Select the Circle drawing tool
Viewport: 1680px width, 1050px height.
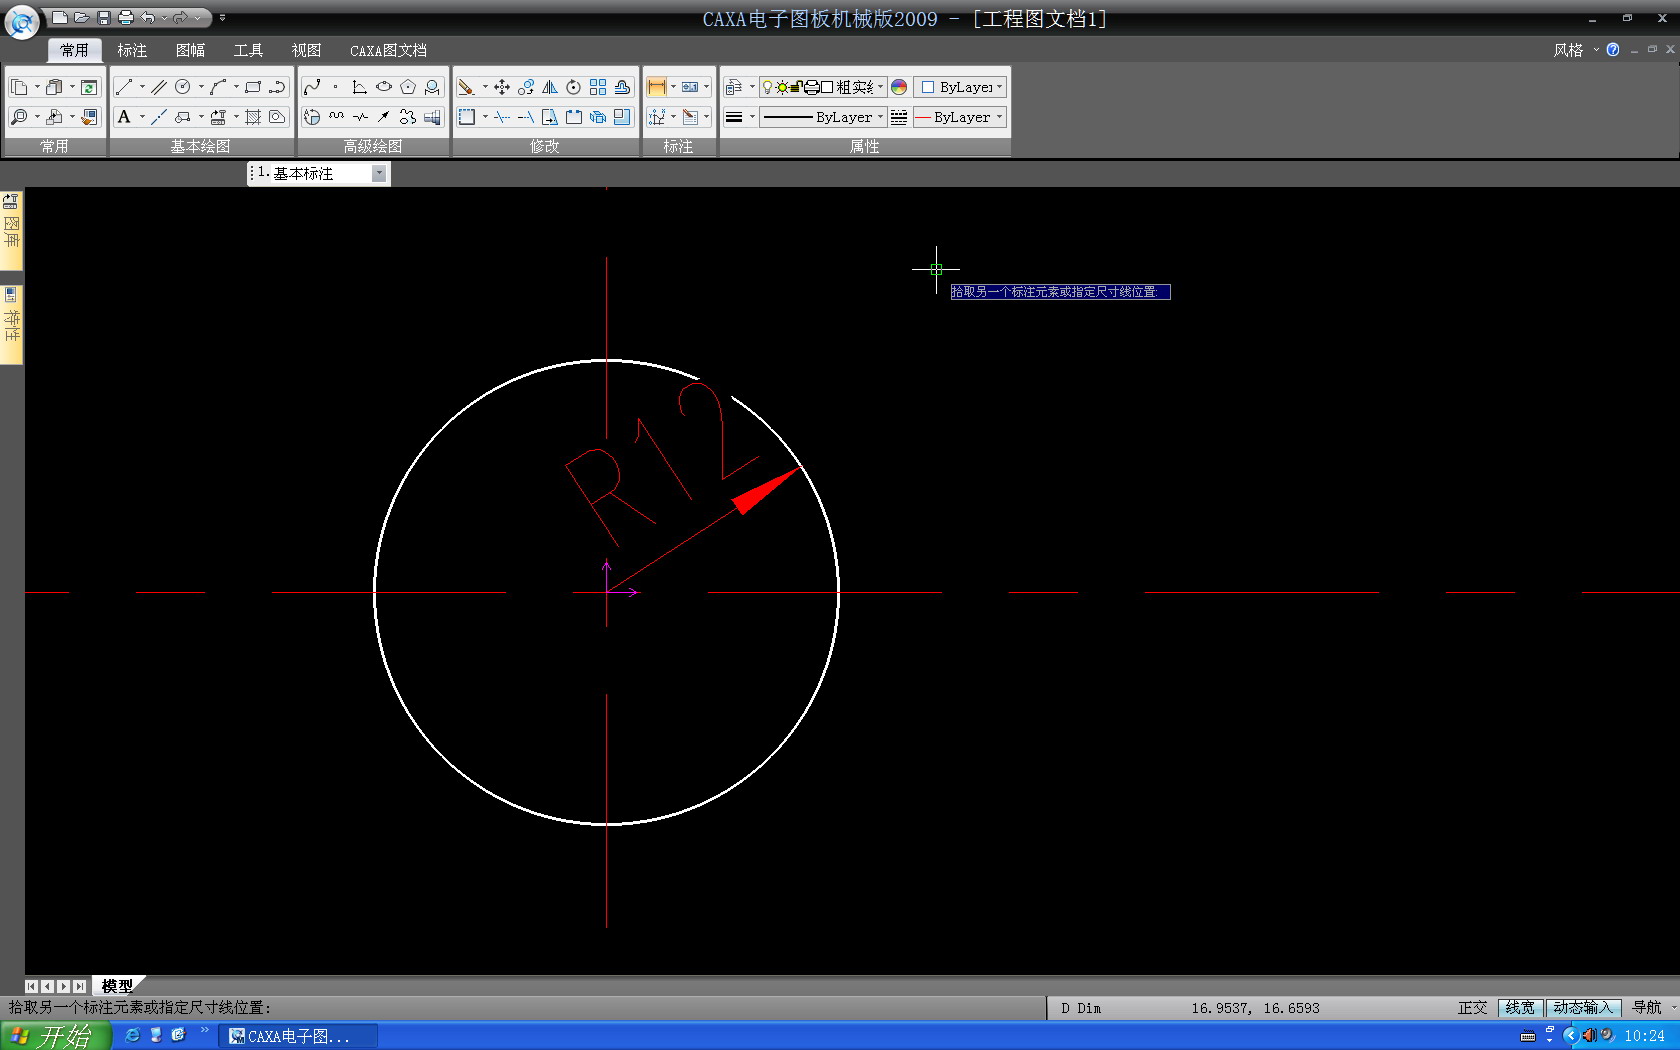(x=182, y=87)
